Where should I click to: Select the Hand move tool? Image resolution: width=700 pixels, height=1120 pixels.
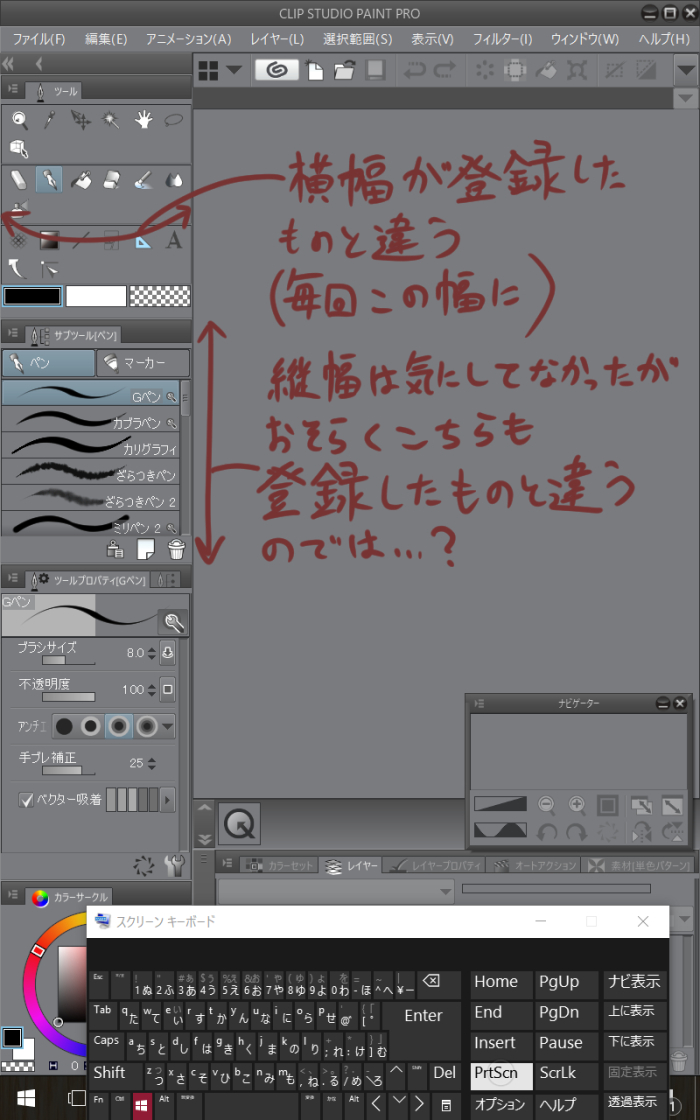[x=144, y=120]
